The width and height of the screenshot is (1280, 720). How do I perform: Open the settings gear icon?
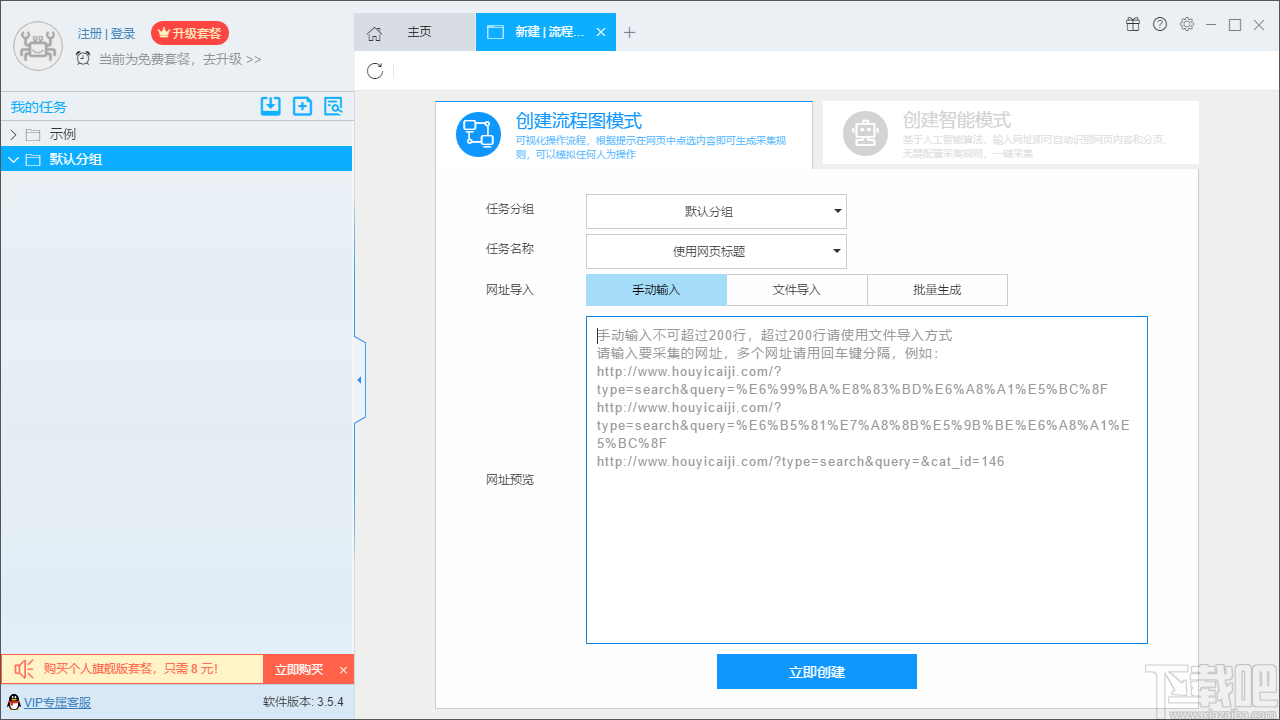point(1187,24)
